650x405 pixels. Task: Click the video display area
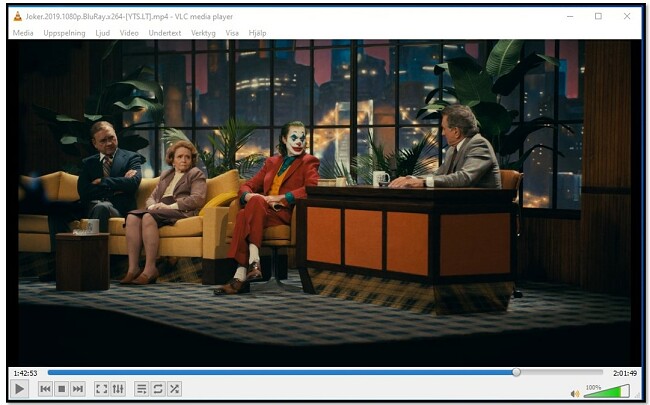point(325,203)
